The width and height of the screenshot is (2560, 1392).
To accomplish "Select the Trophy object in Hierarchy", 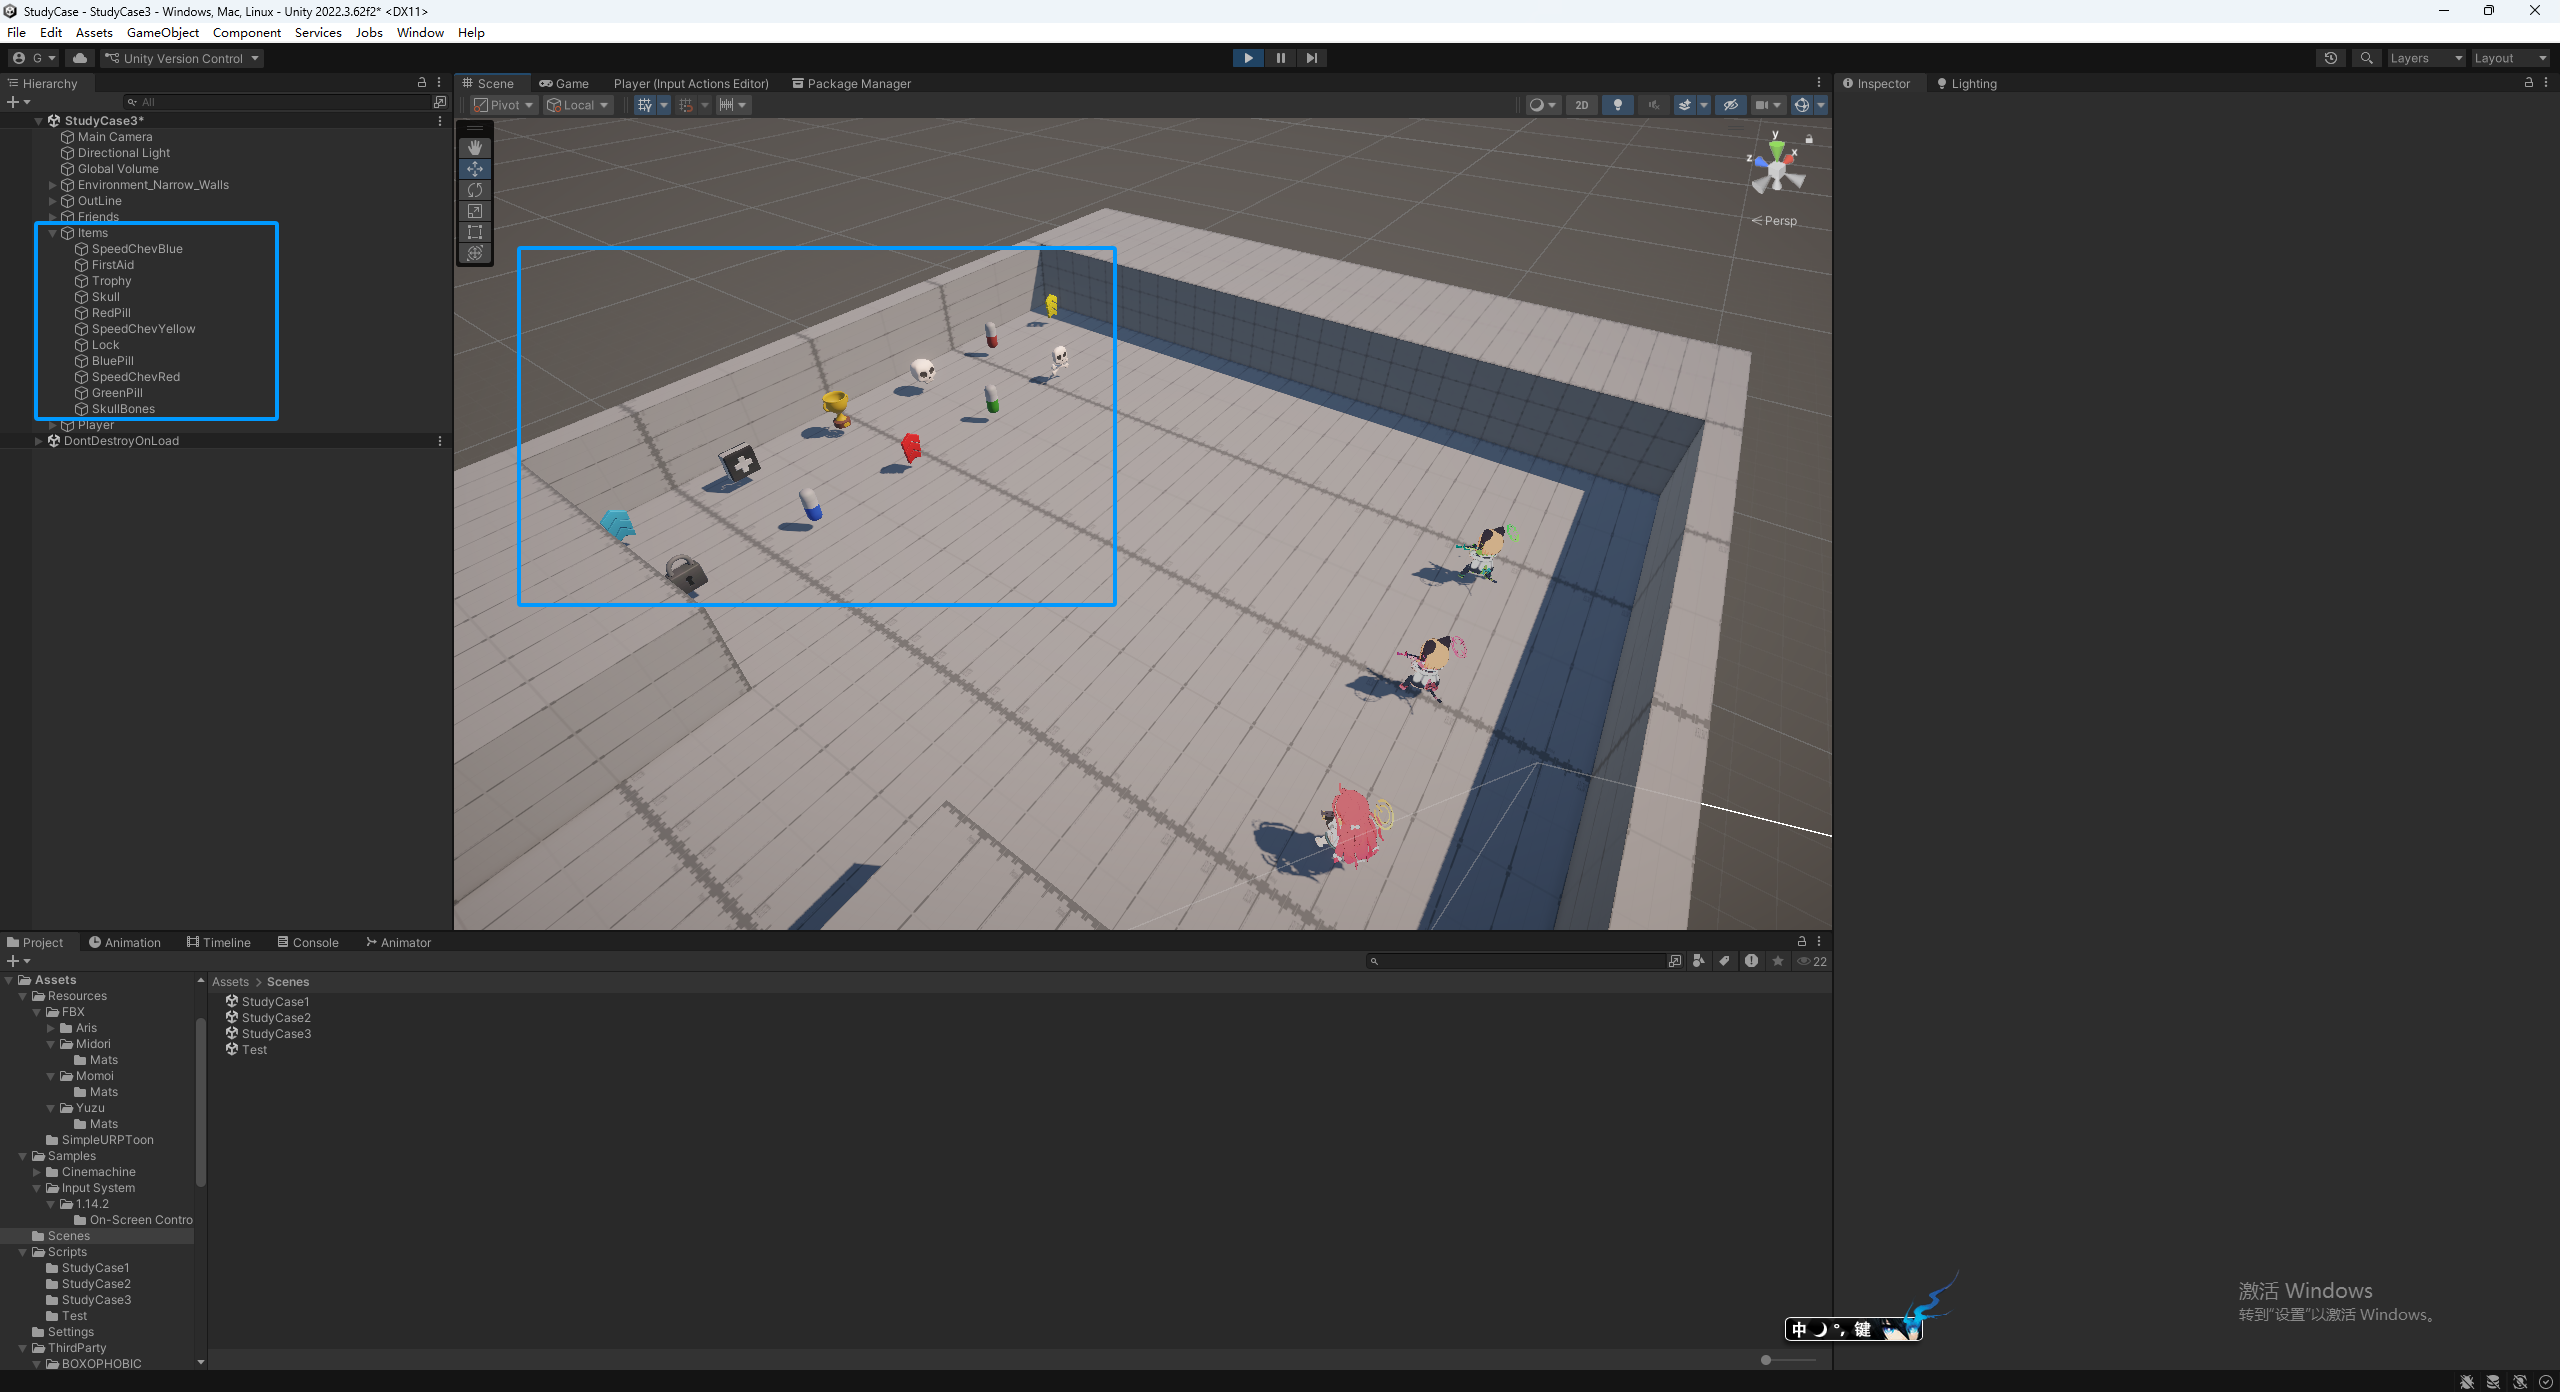I will [111, 281].
